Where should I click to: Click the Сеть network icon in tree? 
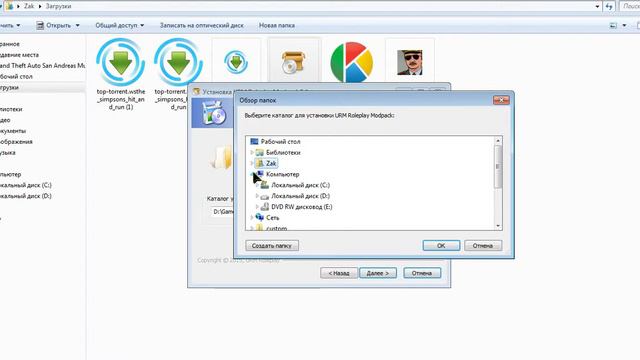tap(260, 218)
